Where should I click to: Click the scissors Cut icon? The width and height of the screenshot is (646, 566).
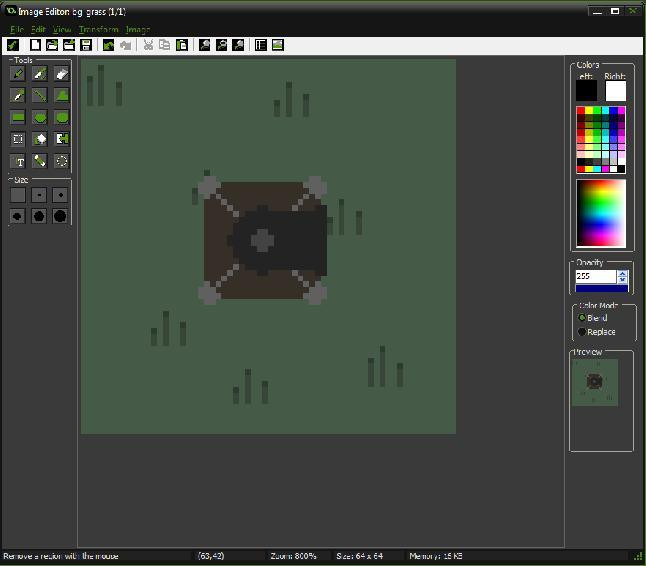pos(148,45)
